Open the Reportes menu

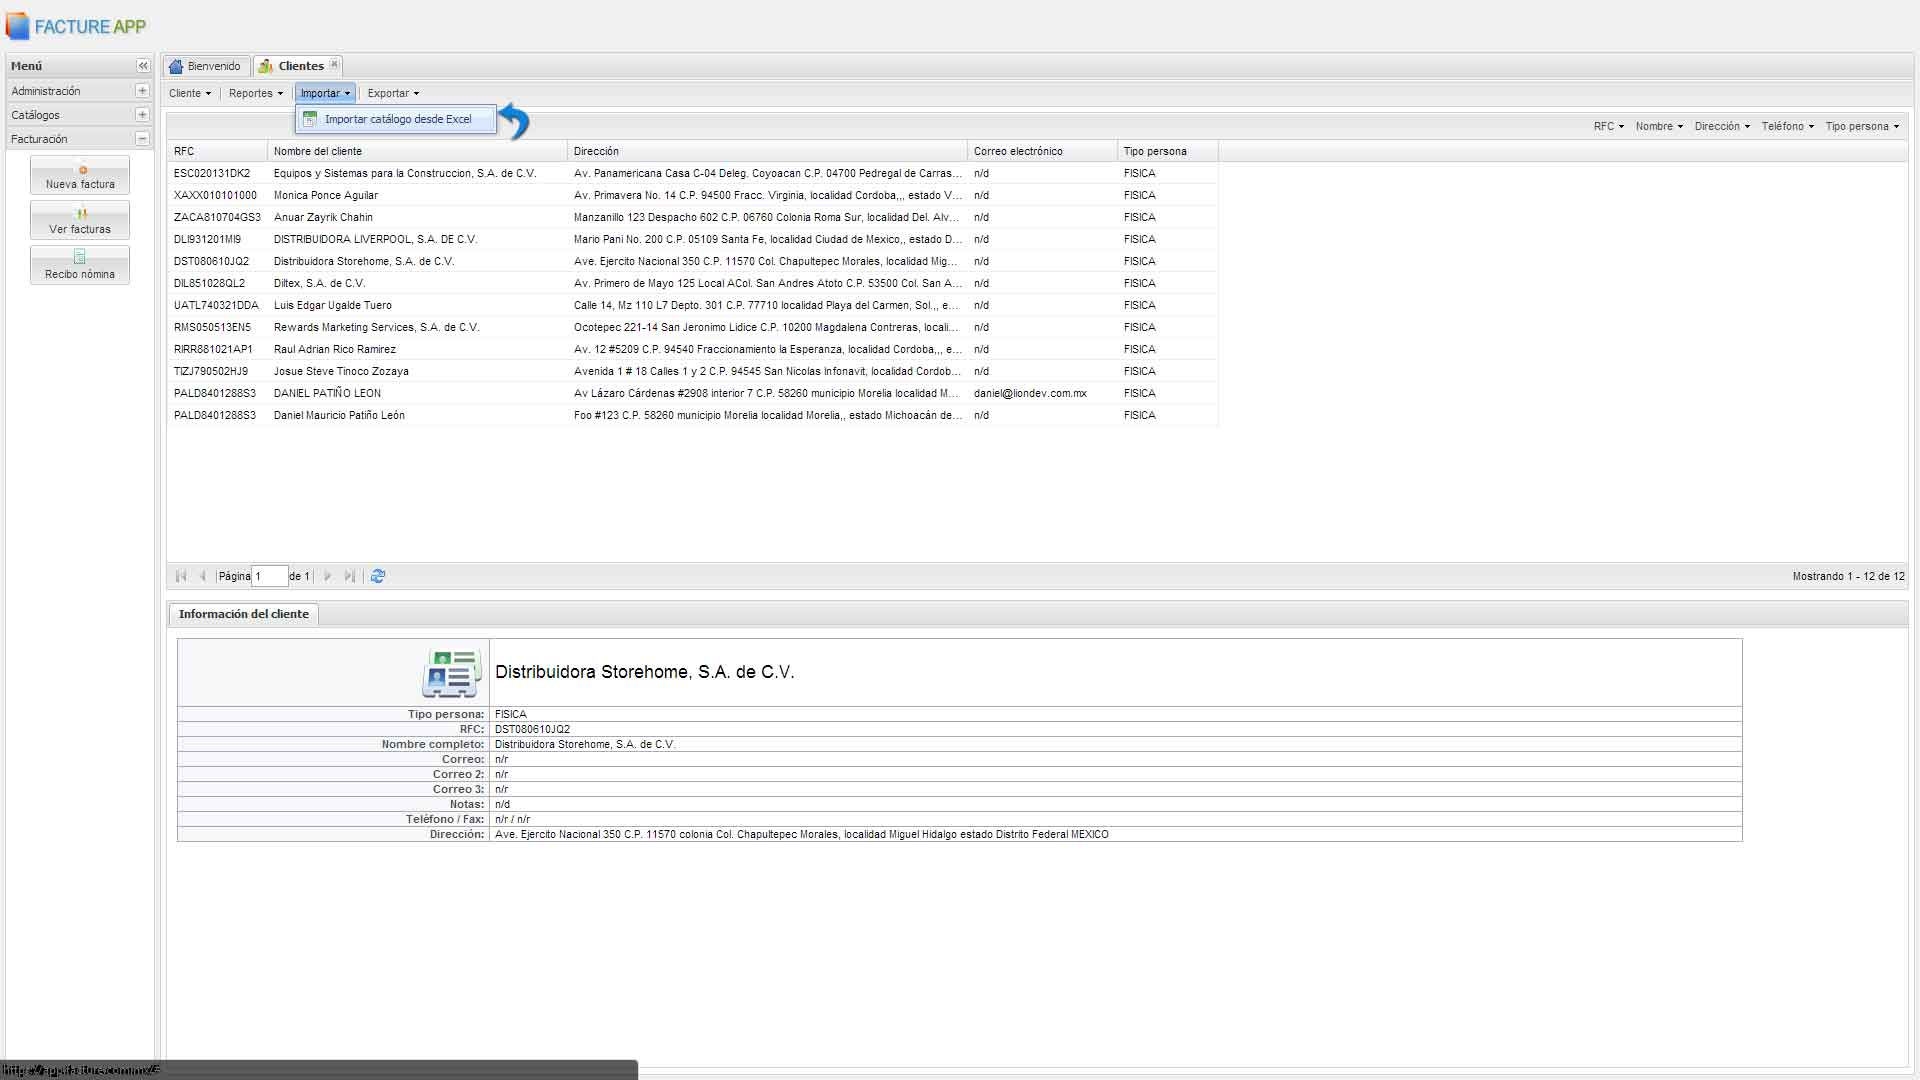point(255,93)
